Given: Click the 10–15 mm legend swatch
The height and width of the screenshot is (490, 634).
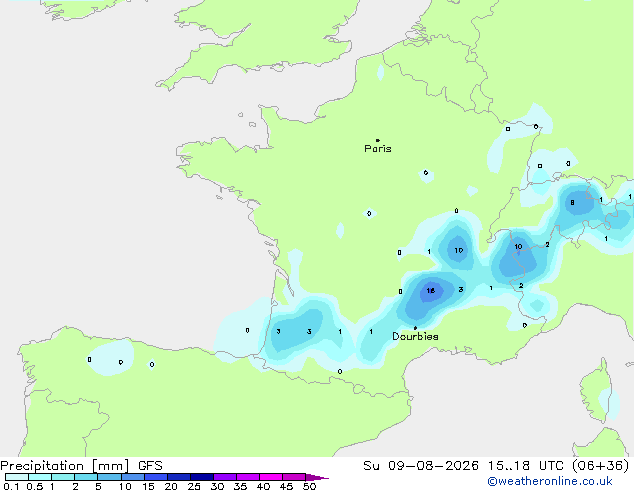Looking at the screenshot, I should [x=132, y=477].
